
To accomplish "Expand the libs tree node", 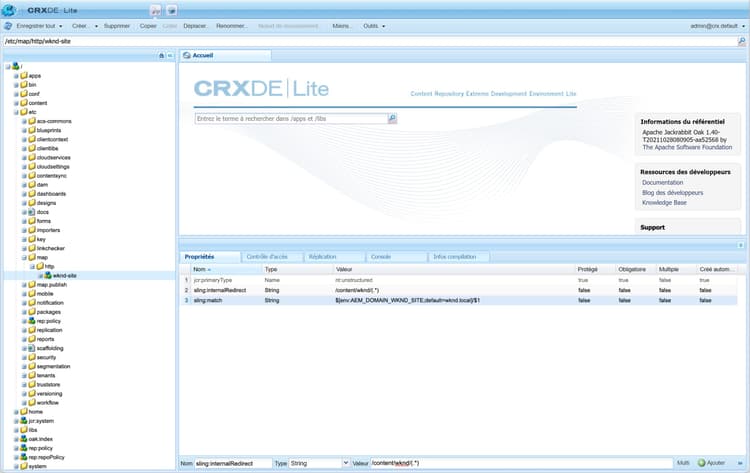I will point(16,430).
